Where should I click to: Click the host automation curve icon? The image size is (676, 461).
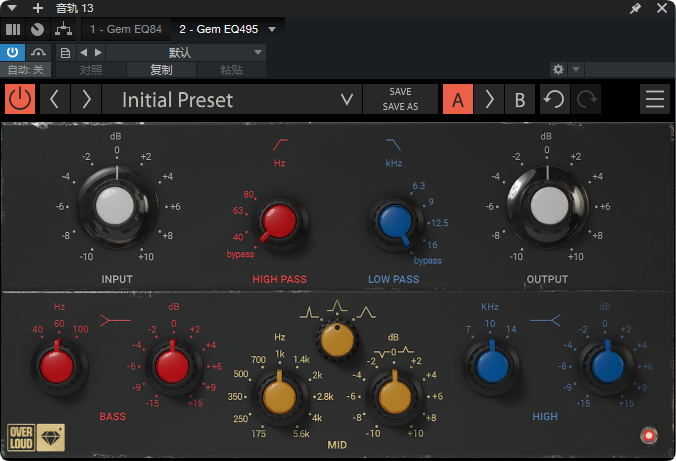pyautogui.click(x=38, y=53)
